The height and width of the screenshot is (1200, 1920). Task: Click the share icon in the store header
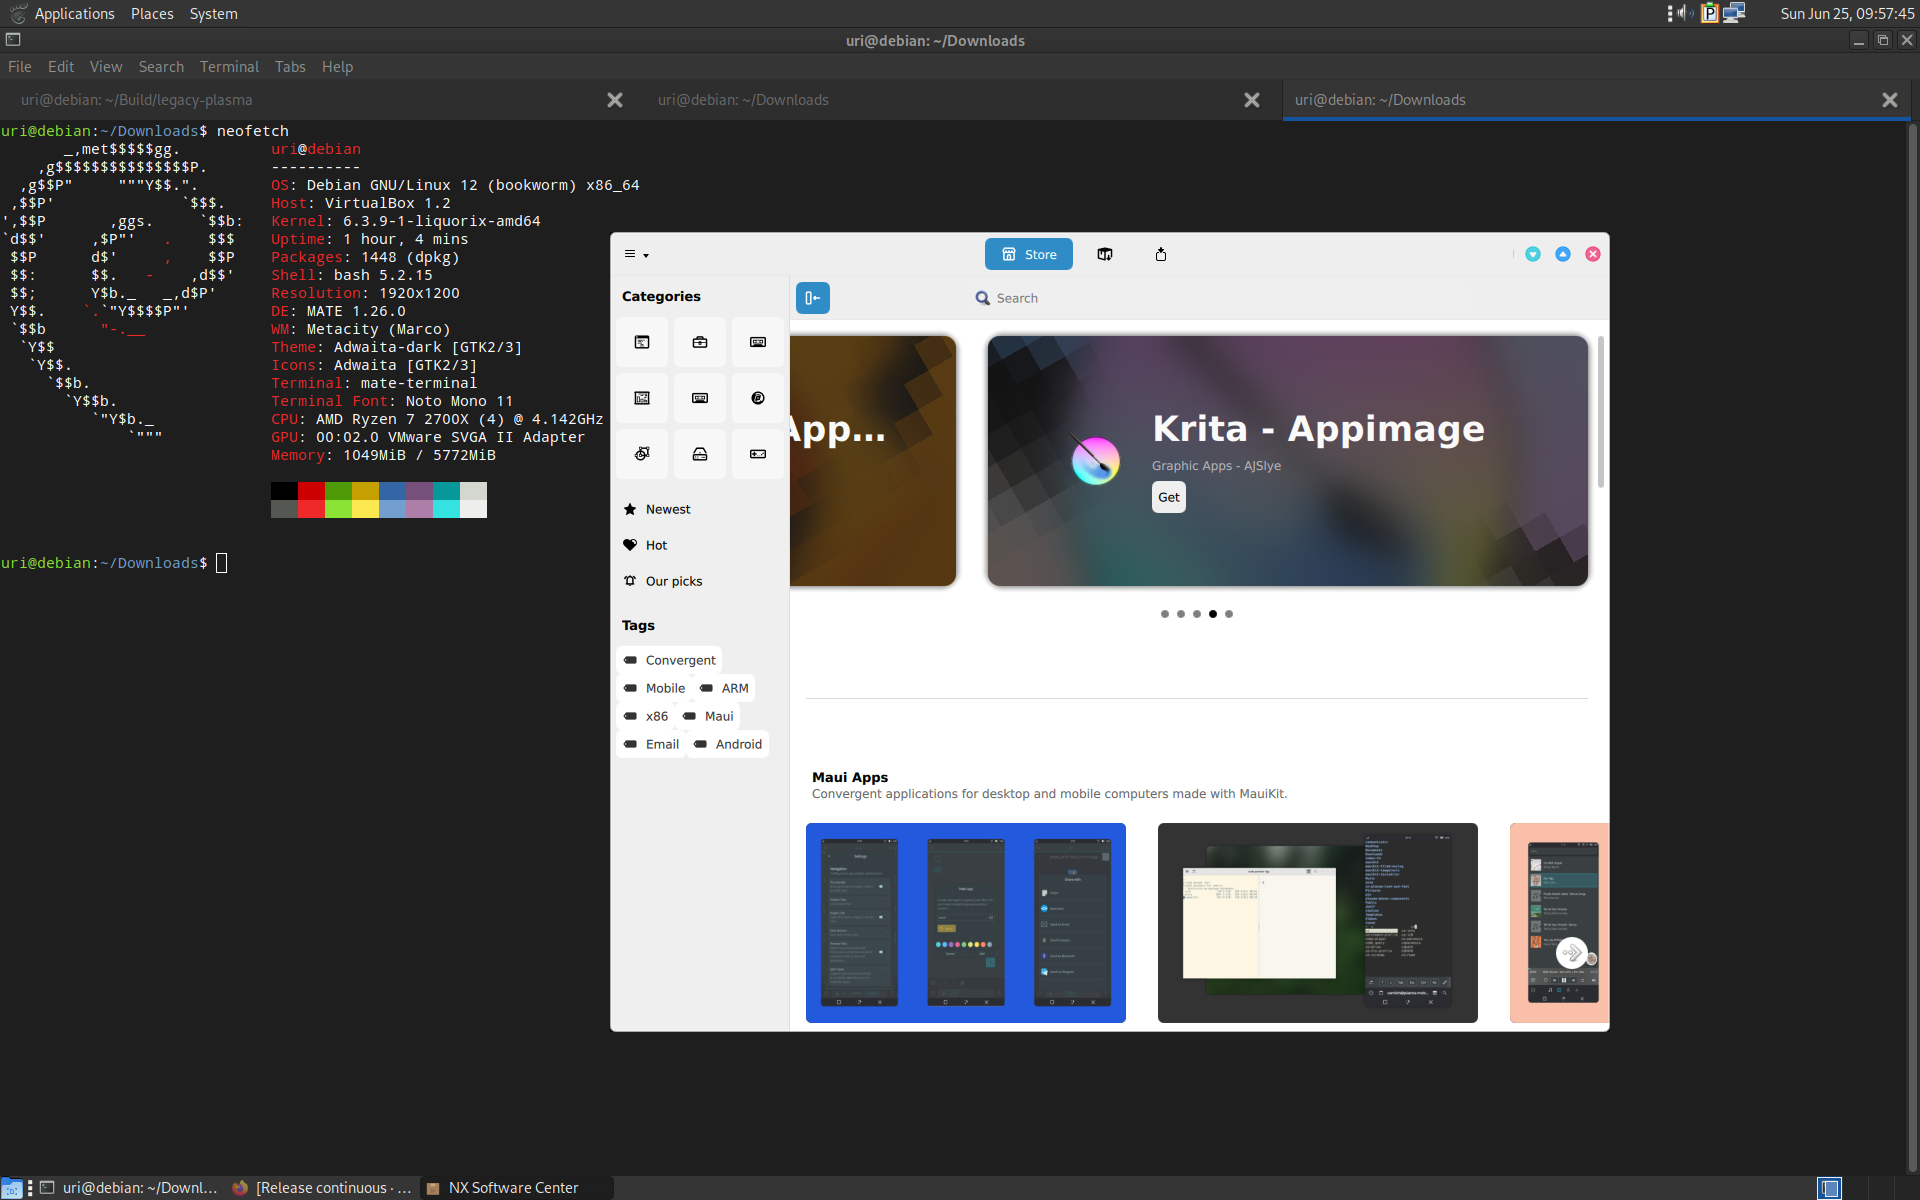pyautogui.click(x=1160, y=254)
